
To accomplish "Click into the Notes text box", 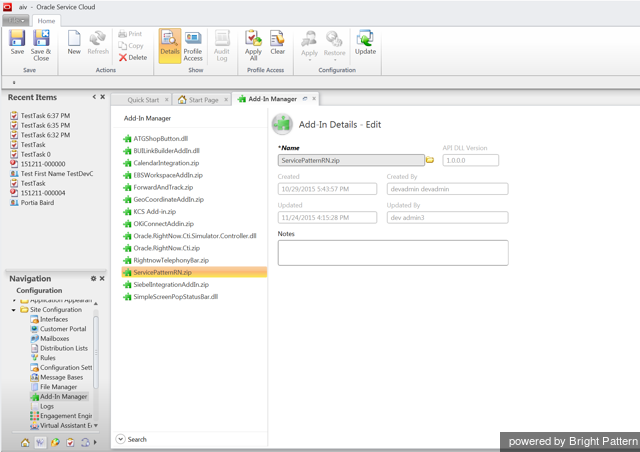I will [x=393, y=253].
